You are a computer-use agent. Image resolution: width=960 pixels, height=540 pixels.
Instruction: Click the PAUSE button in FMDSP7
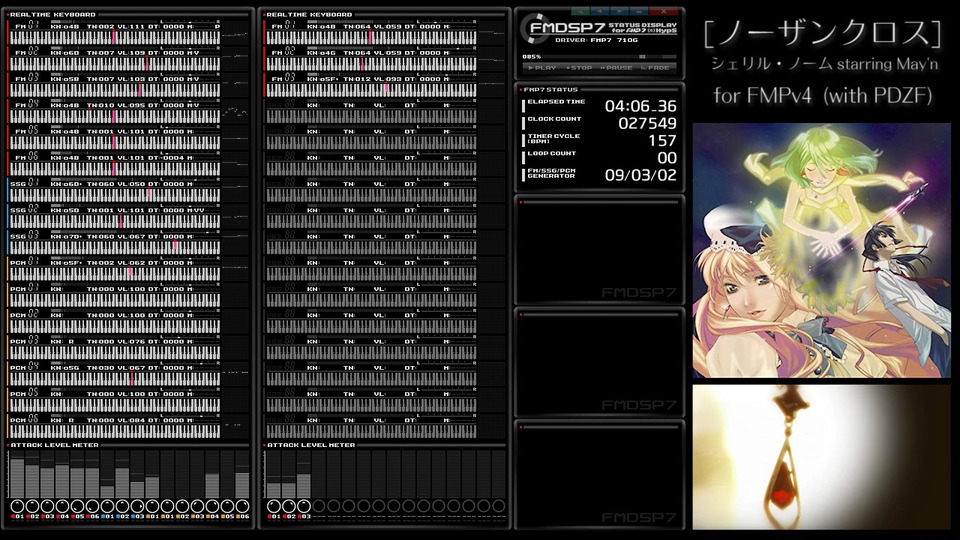click(x=616, y=68)
